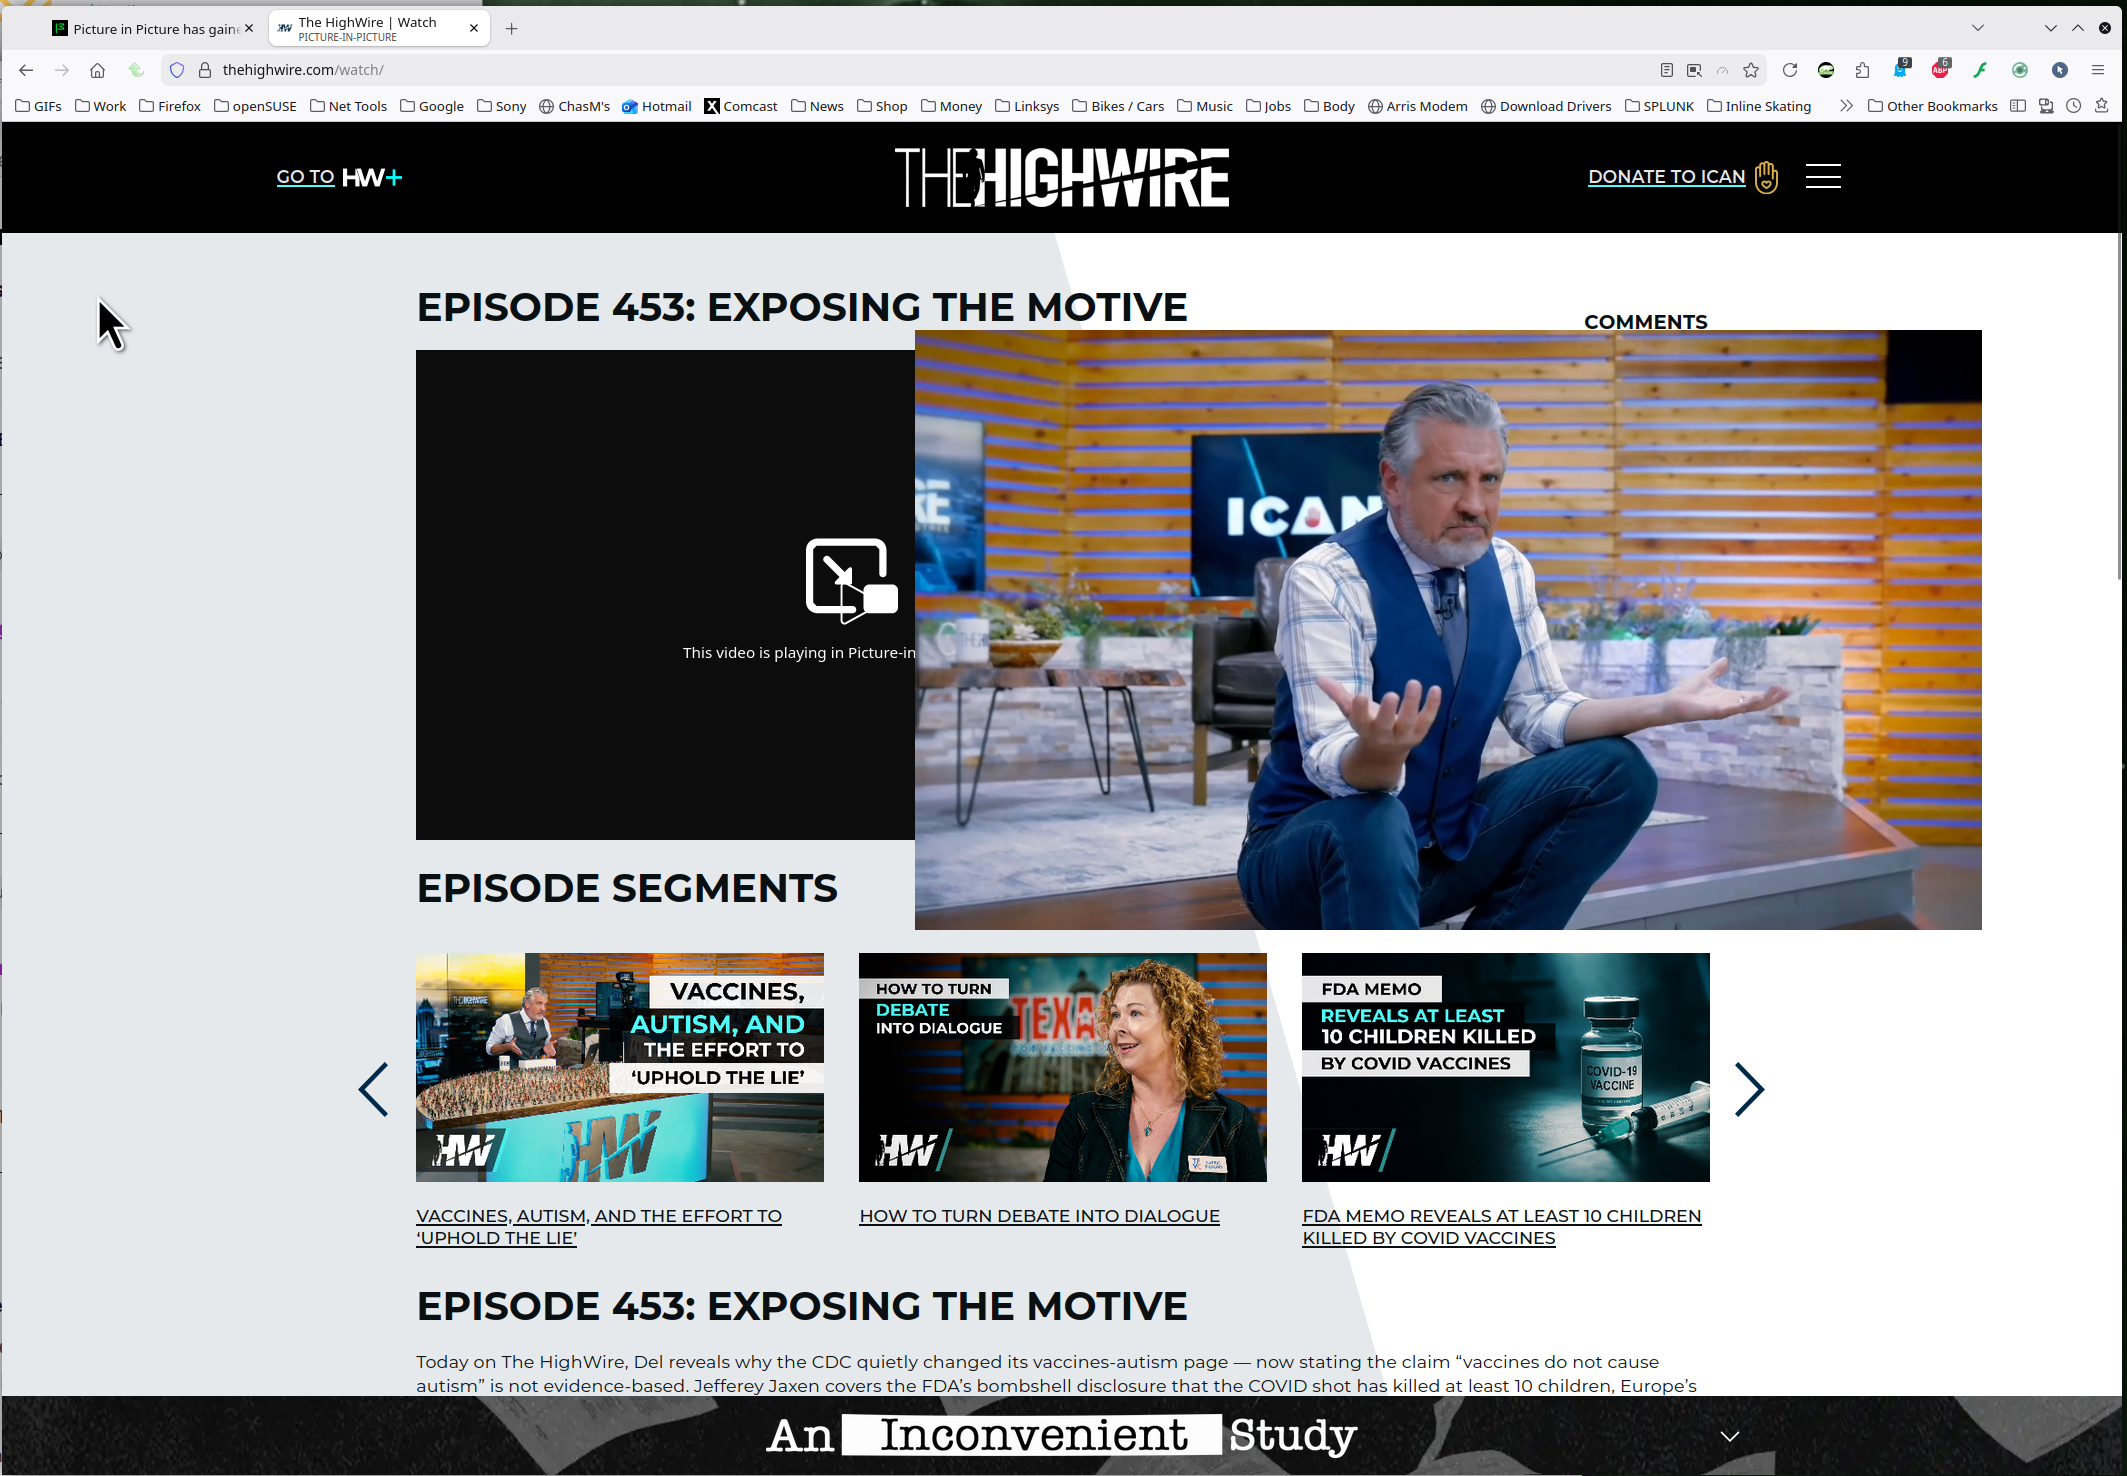The width and height of the screenshot is (2127, 1476).
Task: Click DONATE TO ICAN link
Action: point(1666,177)
